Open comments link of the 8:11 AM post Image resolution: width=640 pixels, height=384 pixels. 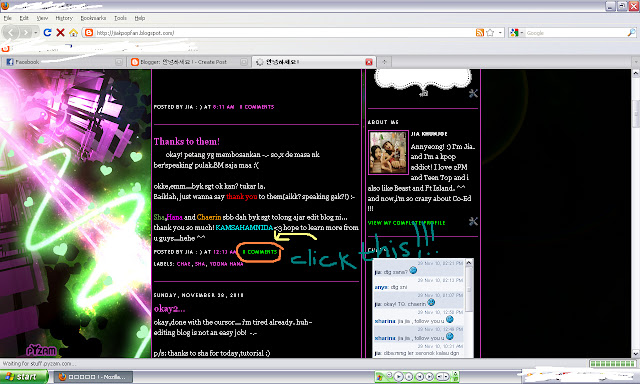pyautogui.click(x=257, y=107)
